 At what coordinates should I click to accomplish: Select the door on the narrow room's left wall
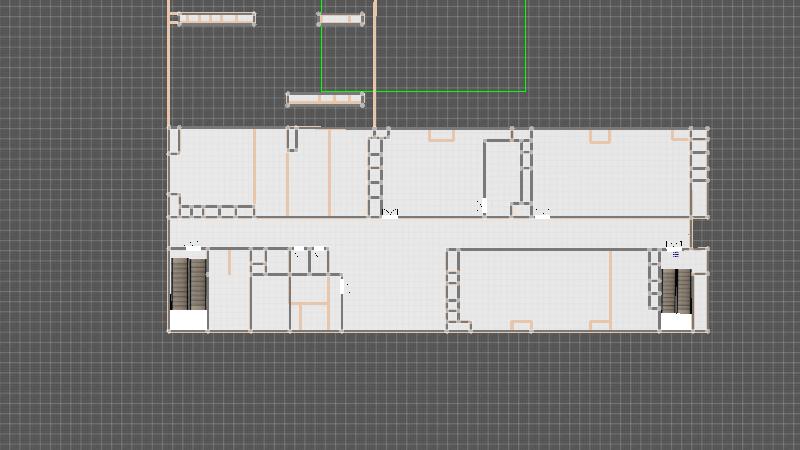[x=481, y=206]
